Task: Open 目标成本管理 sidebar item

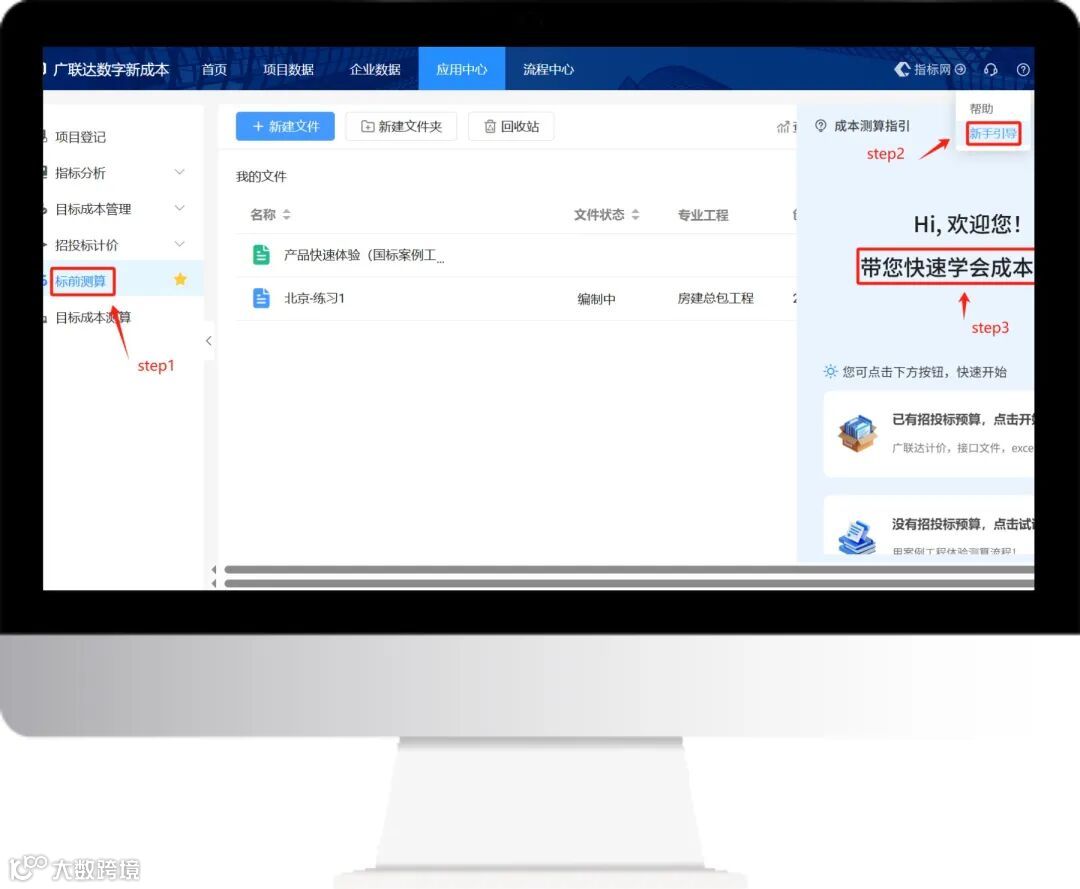Action: tap(93, 209)
